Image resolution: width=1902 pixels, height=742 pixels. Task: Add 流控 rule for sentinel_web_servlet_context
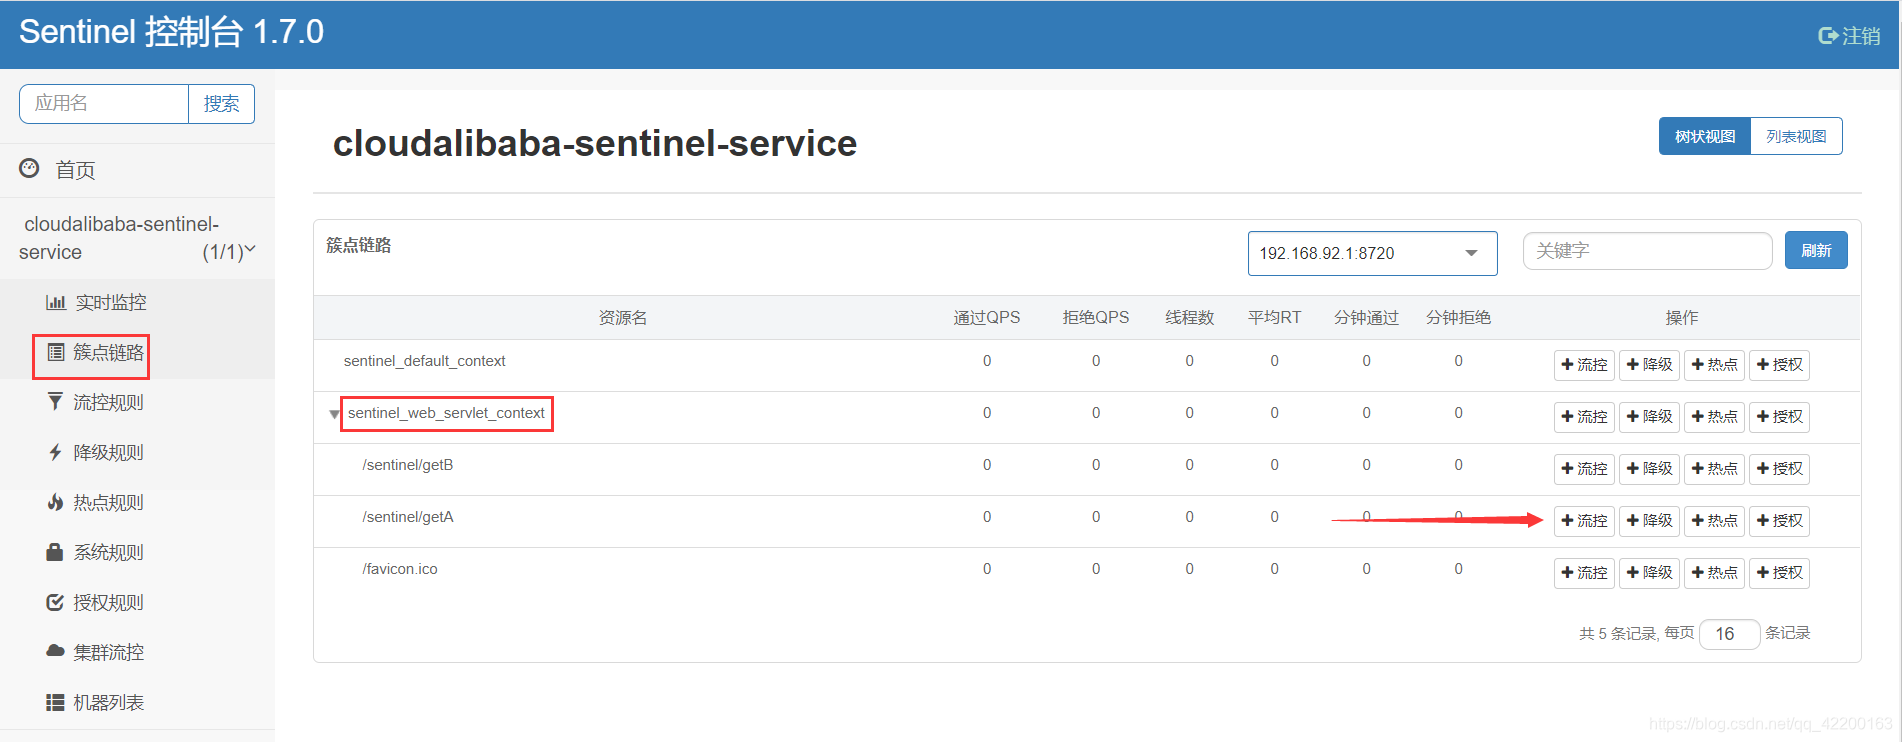(x=1584, y=417)
